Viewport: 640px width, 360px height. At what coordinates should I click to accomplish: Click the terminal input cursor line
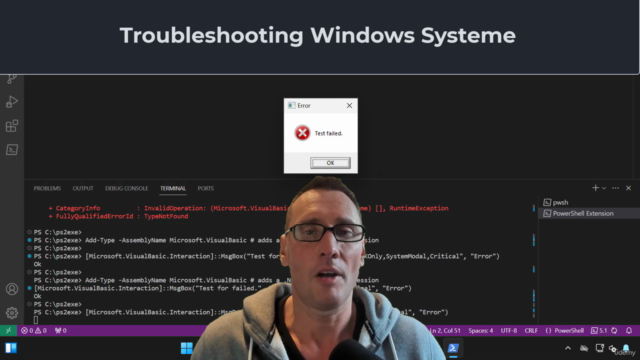pyautogui.click(x=36, y=320)
